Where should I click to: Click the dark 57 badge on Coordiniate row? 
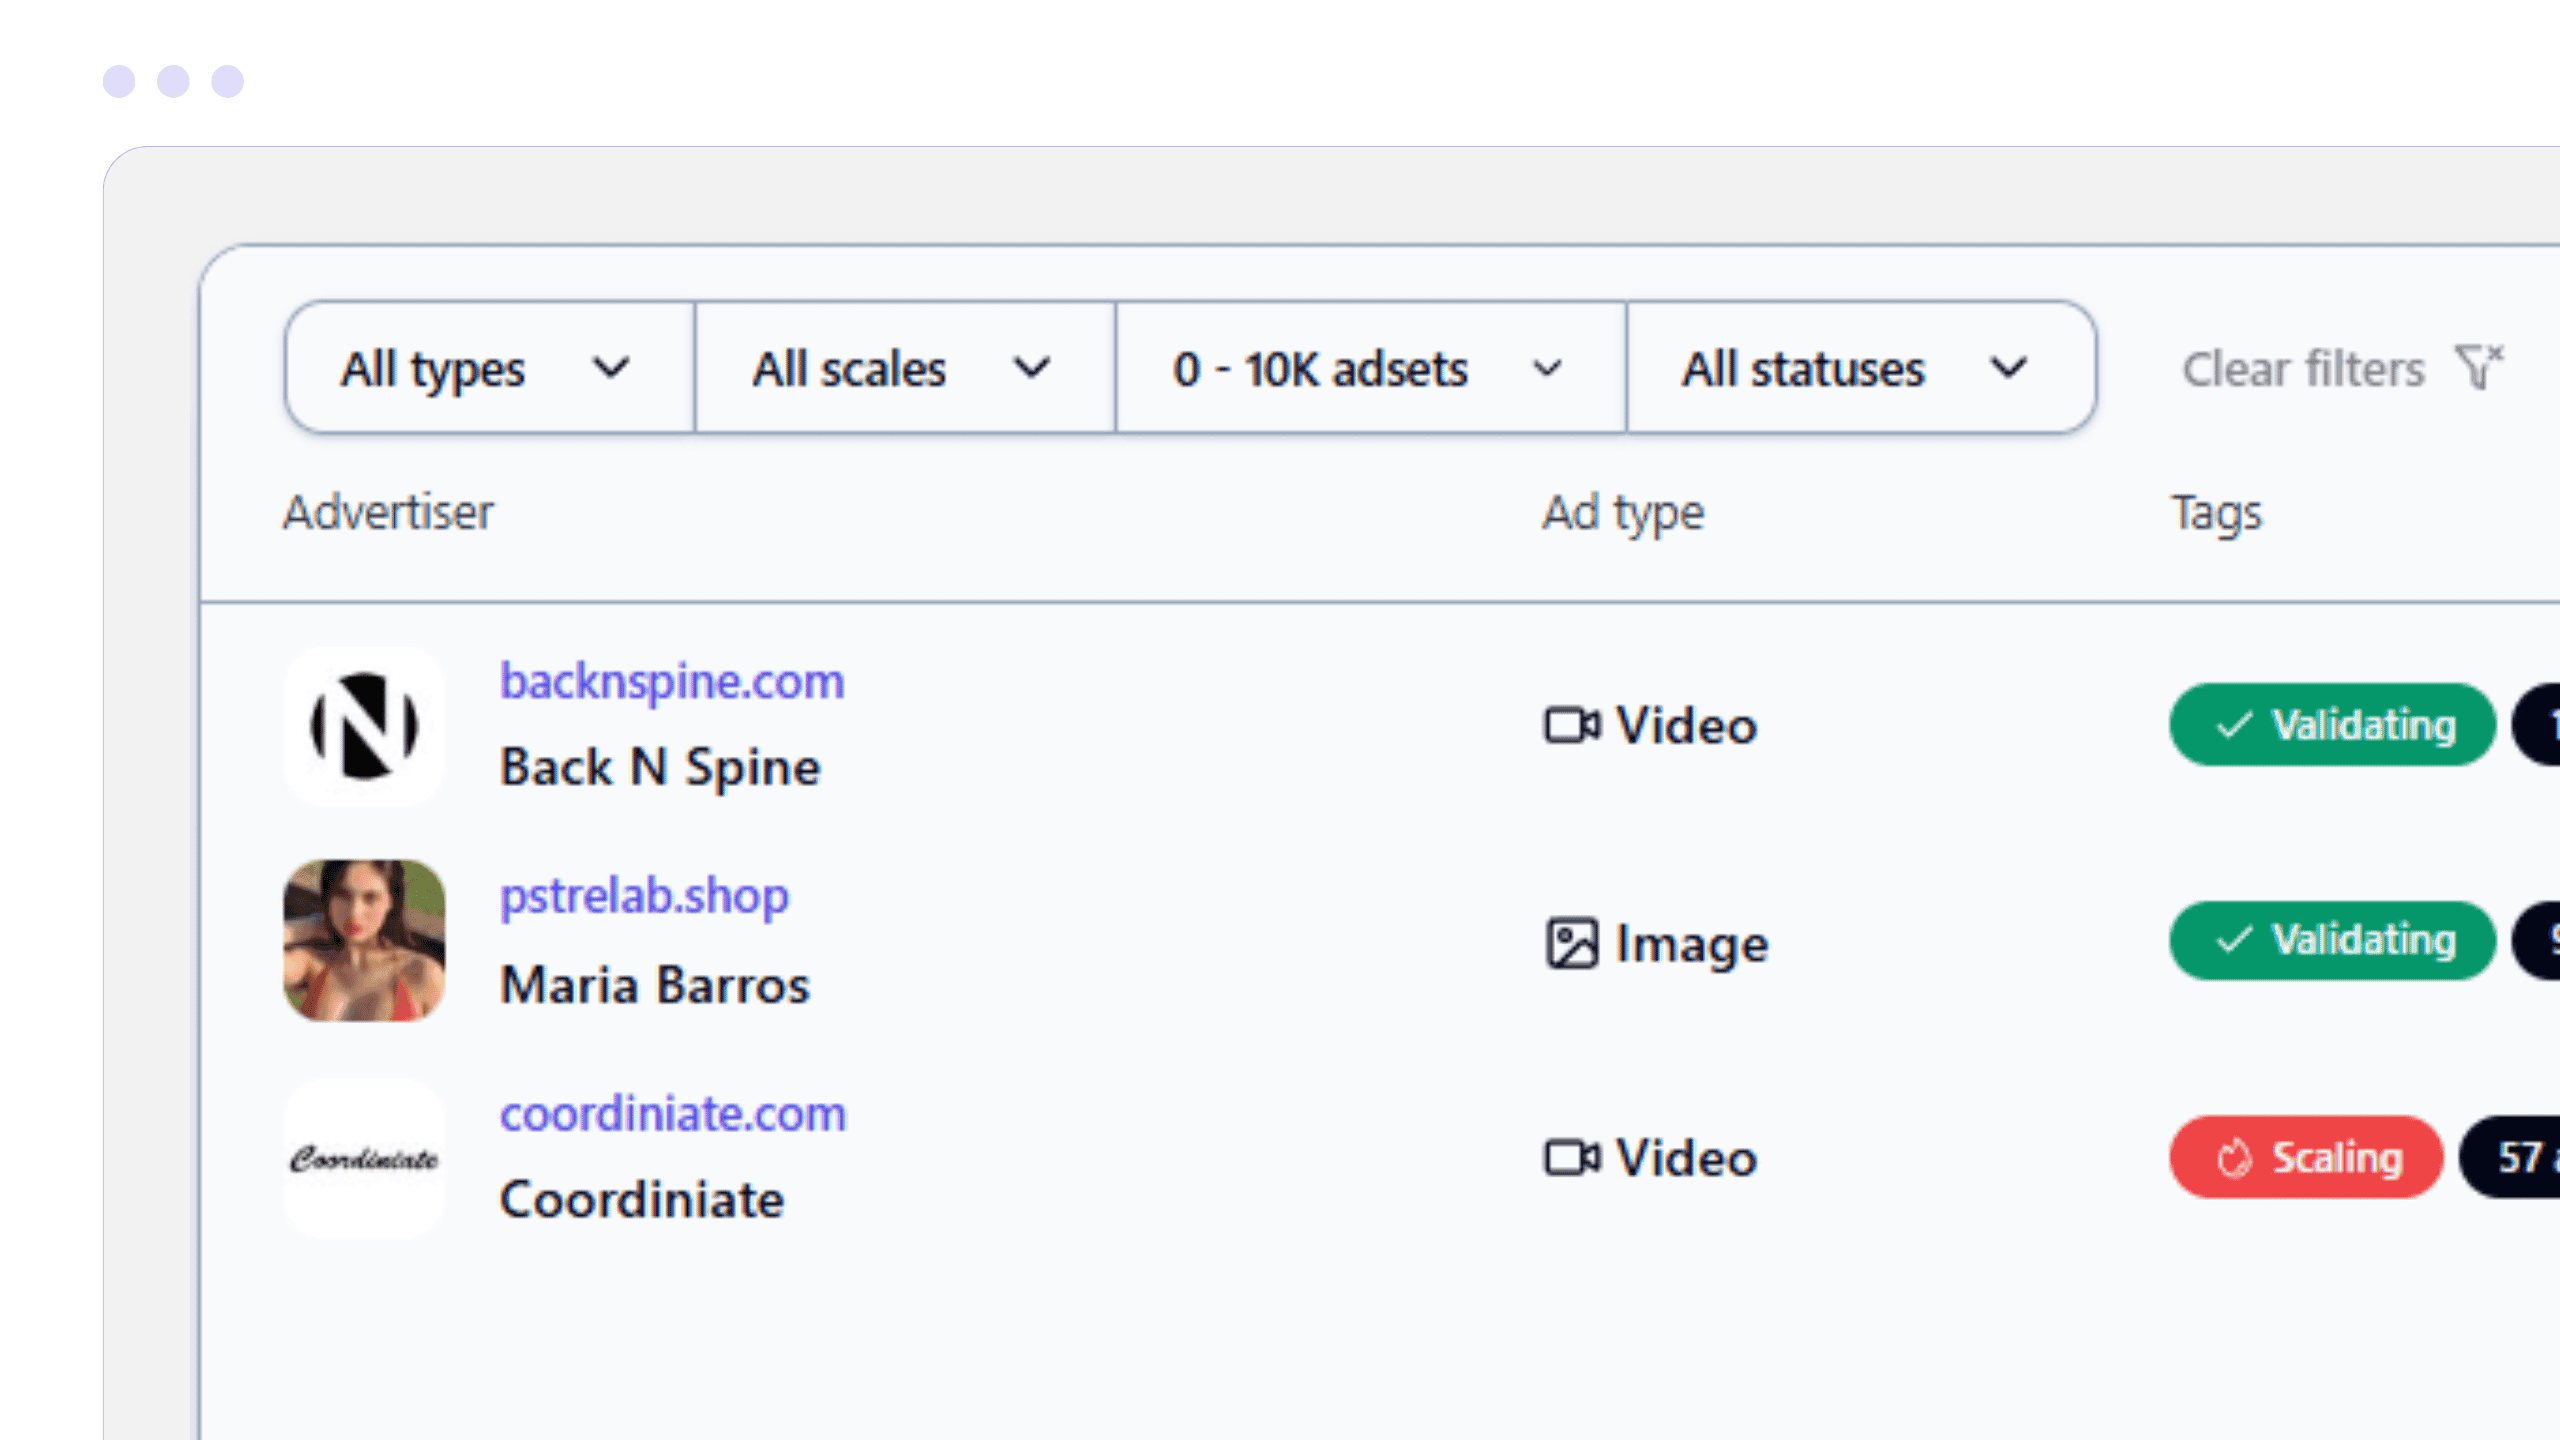pos(2510,1157)
